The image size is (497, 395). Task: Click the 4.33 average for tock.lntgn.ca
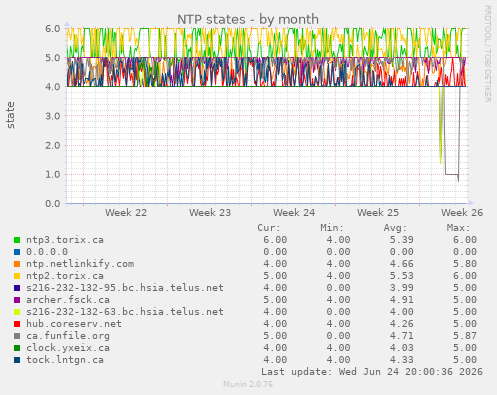[402, 360]
